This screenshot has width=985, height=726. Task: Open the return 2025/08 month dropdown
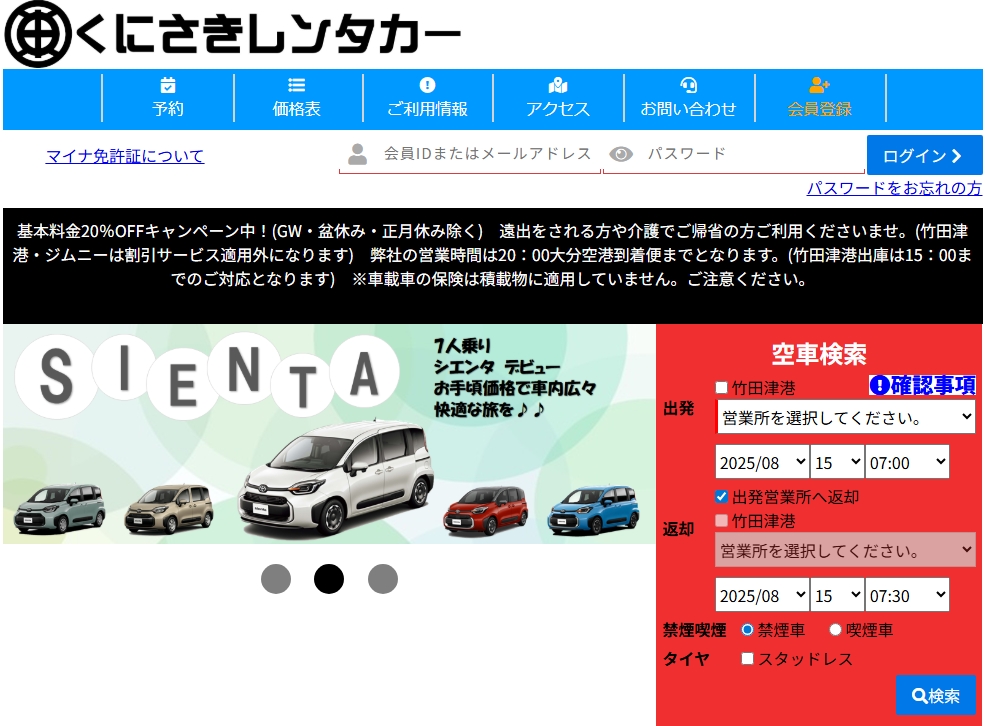(x=762, y=595)
